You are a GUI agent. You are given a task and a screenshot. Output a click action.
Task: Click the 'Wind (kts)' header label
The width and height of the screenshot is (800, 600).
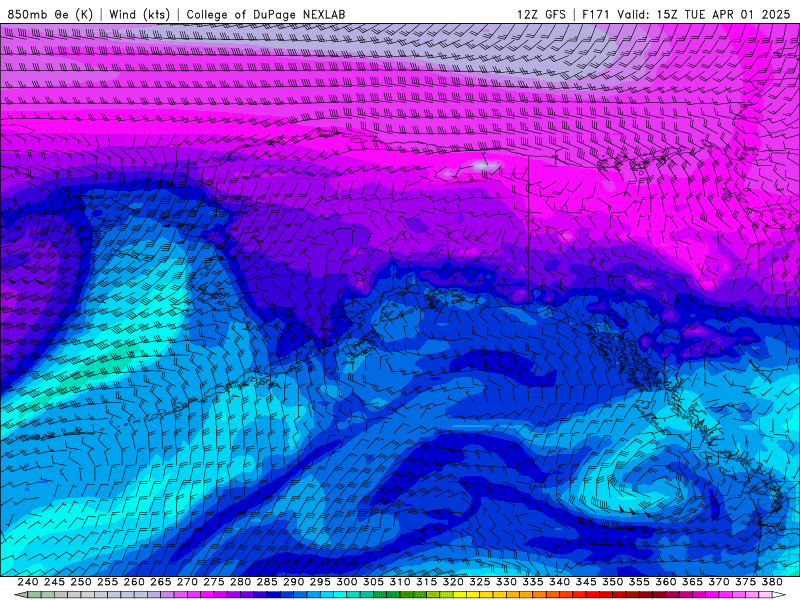coord(140,14)
